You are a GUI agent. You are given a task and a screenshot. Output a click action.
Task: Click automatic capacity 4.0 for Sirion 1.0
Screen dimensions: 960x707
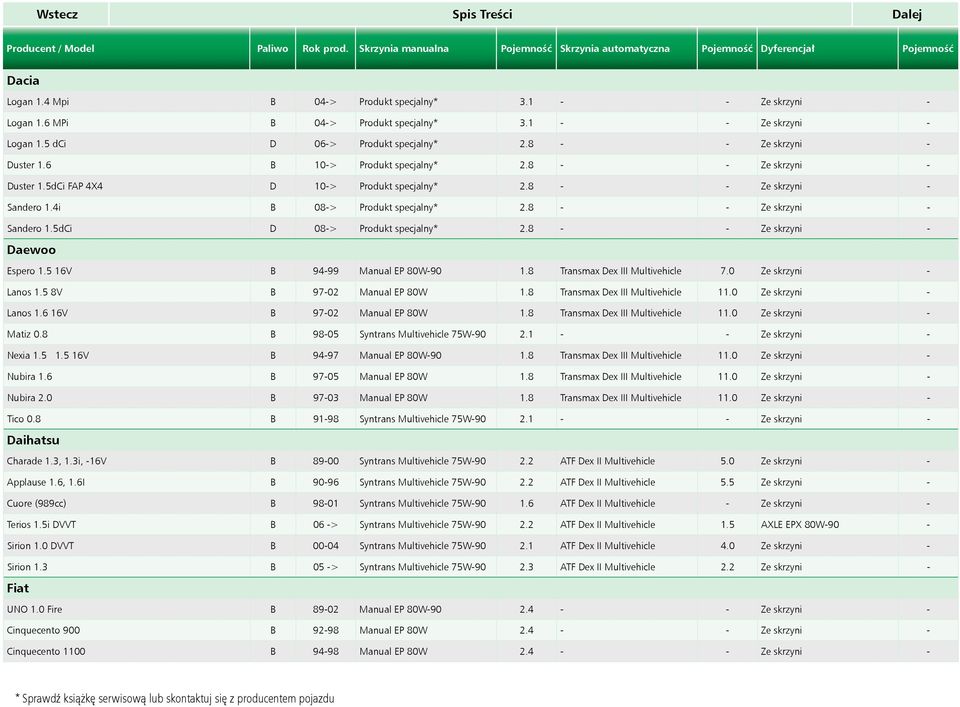727,546
